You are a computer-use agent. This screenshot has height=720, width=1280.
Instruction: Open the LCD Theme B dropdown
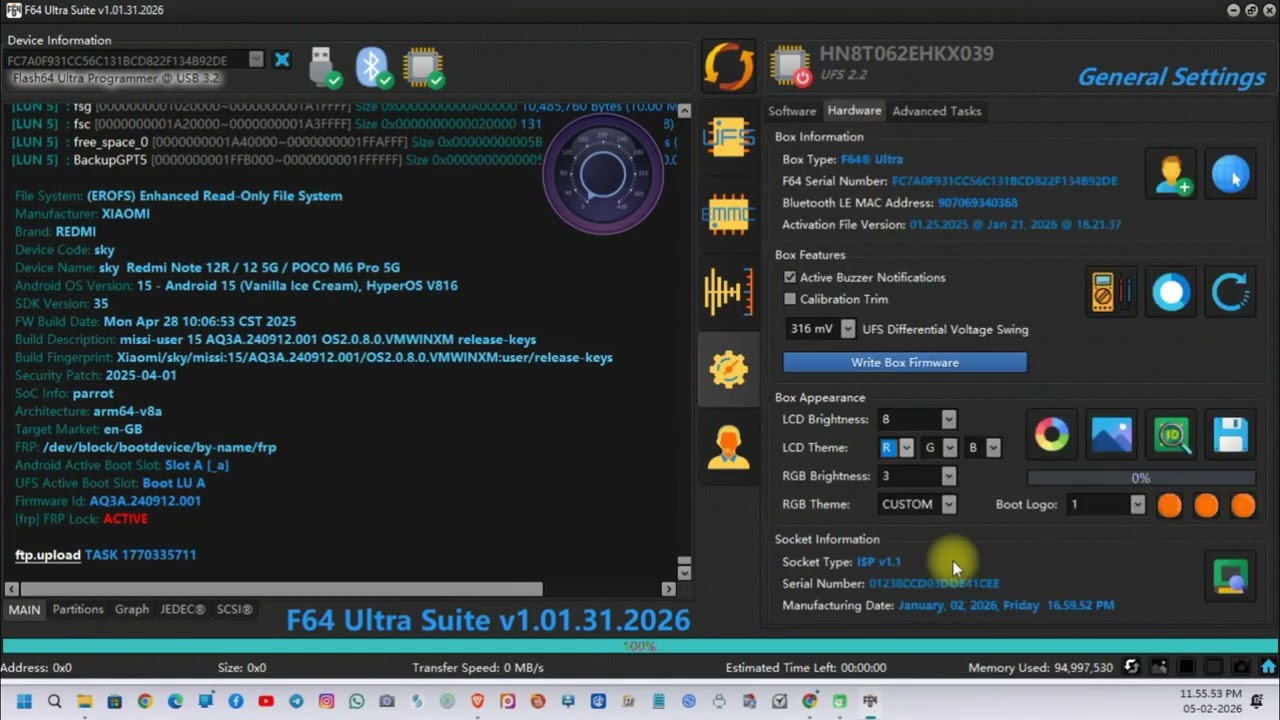(993, 448)
